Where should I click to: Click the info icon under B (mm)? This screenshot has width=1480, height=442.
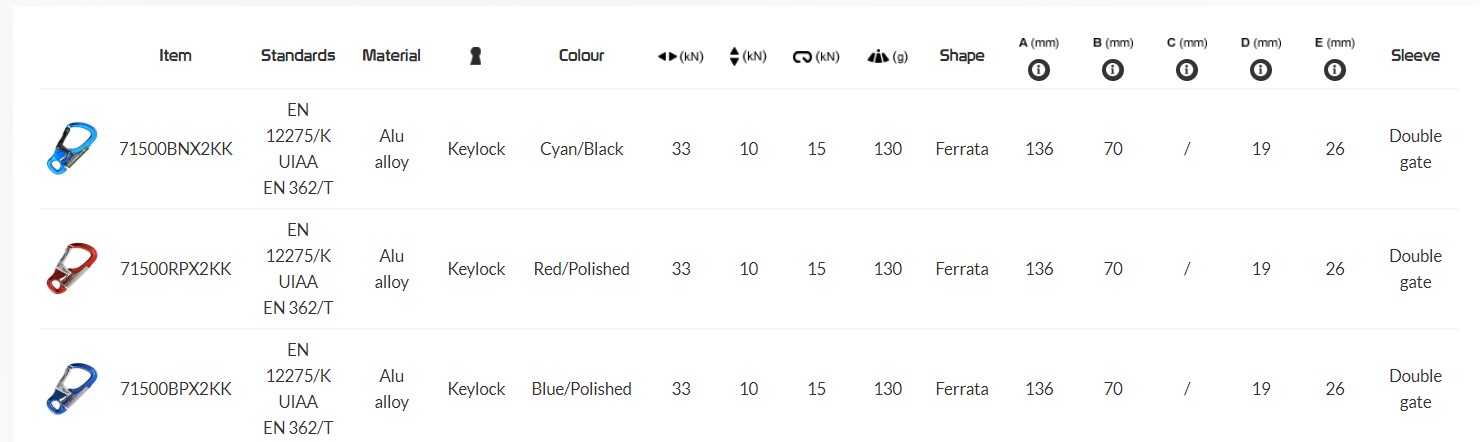pos(1113,70)
